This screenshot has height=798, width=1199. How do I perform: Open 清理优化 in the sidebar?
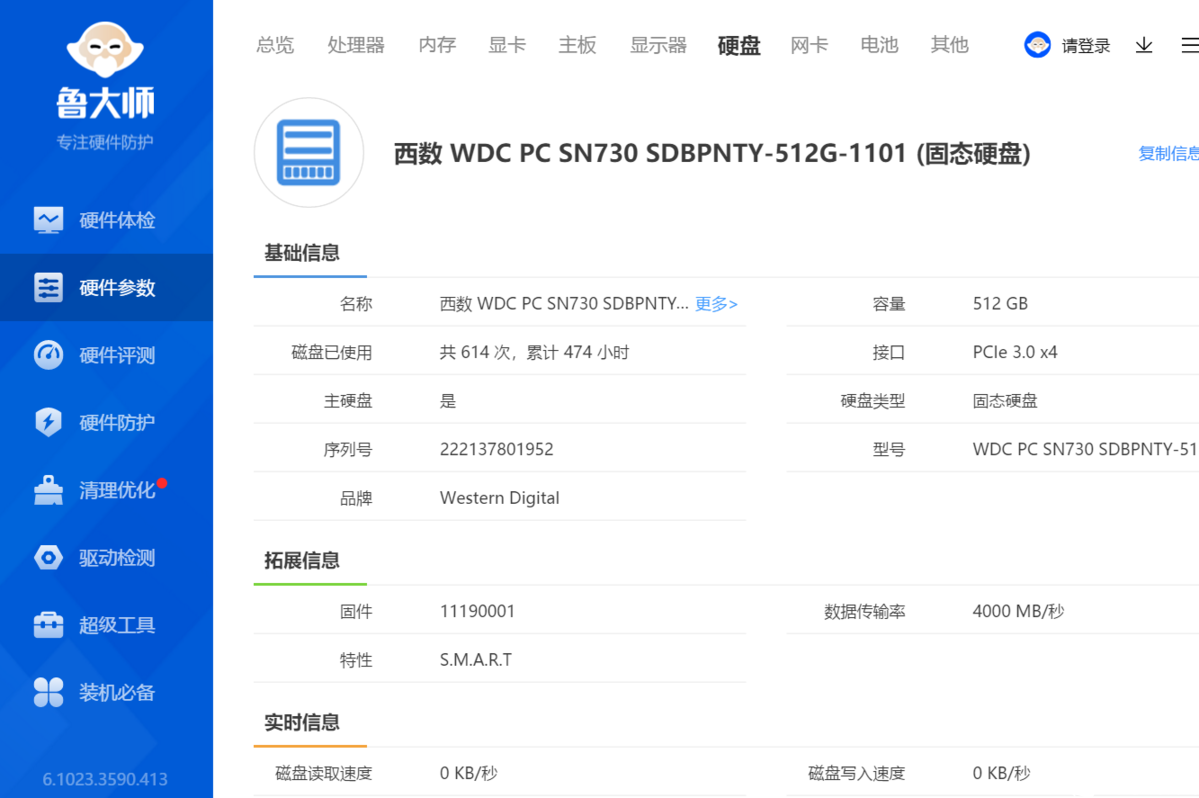click(106, 489)
